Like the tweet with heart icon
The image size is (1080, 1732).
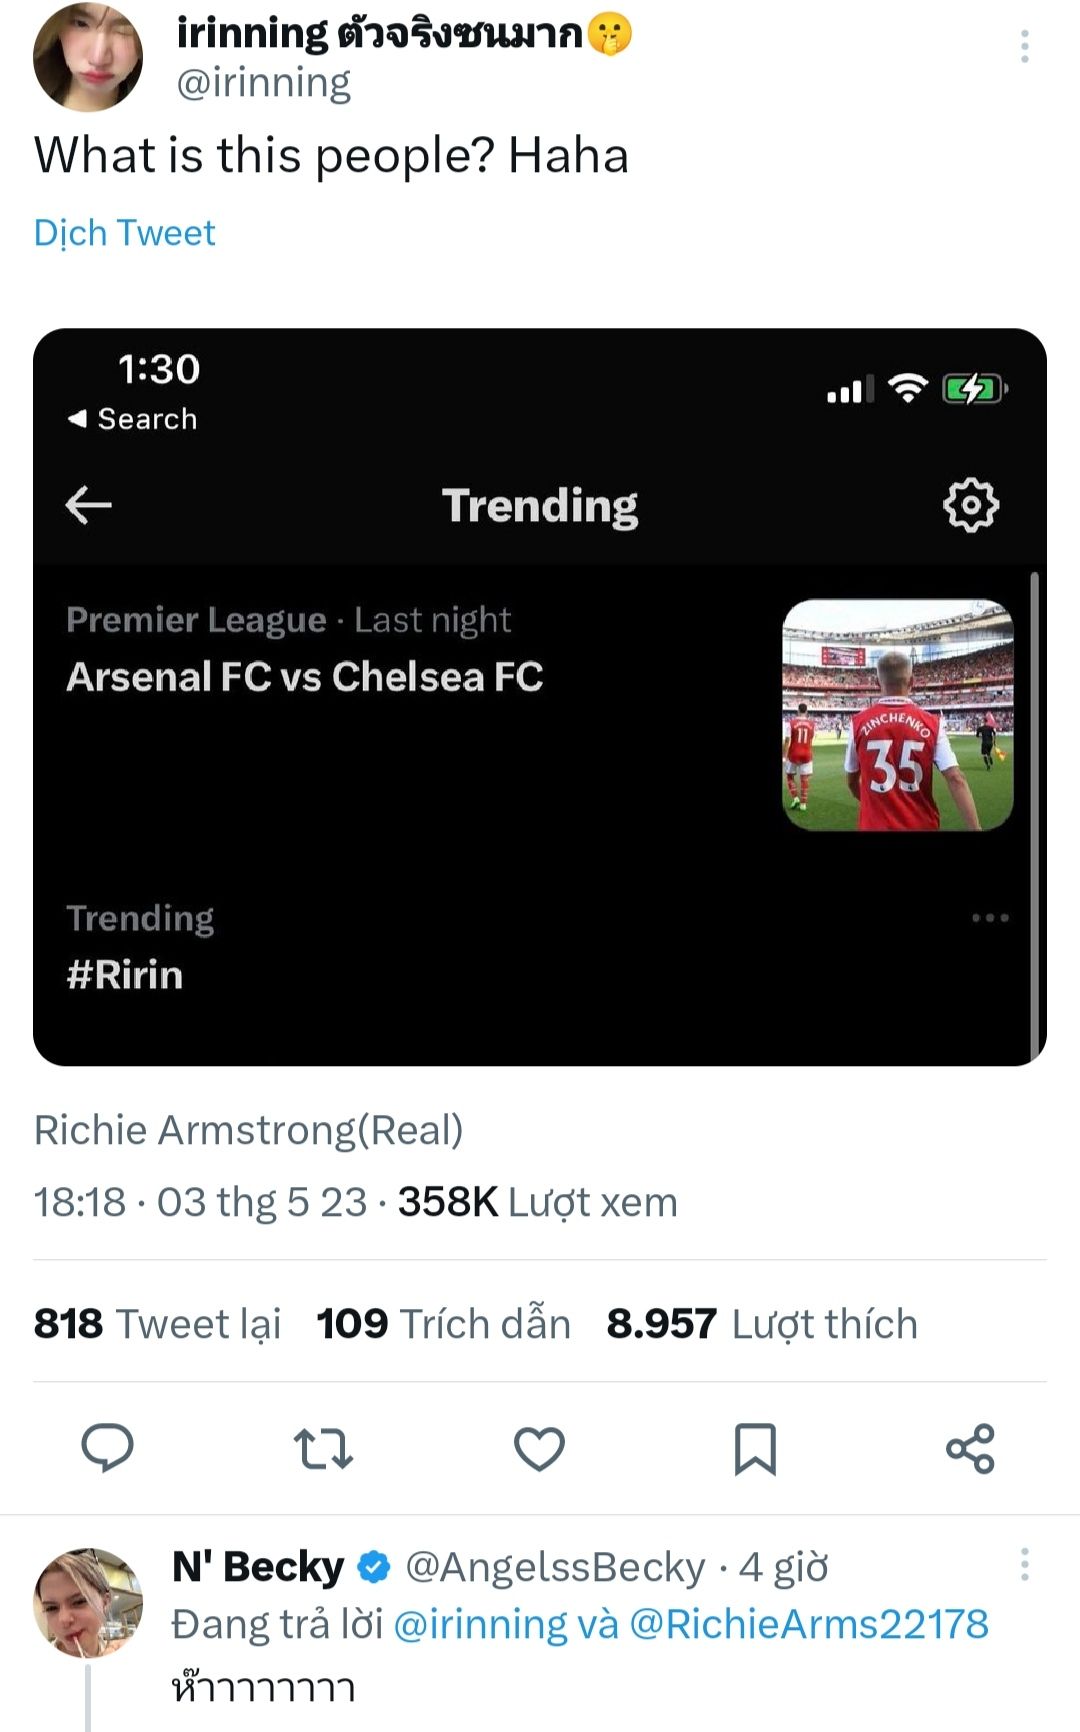point(539,1448)
